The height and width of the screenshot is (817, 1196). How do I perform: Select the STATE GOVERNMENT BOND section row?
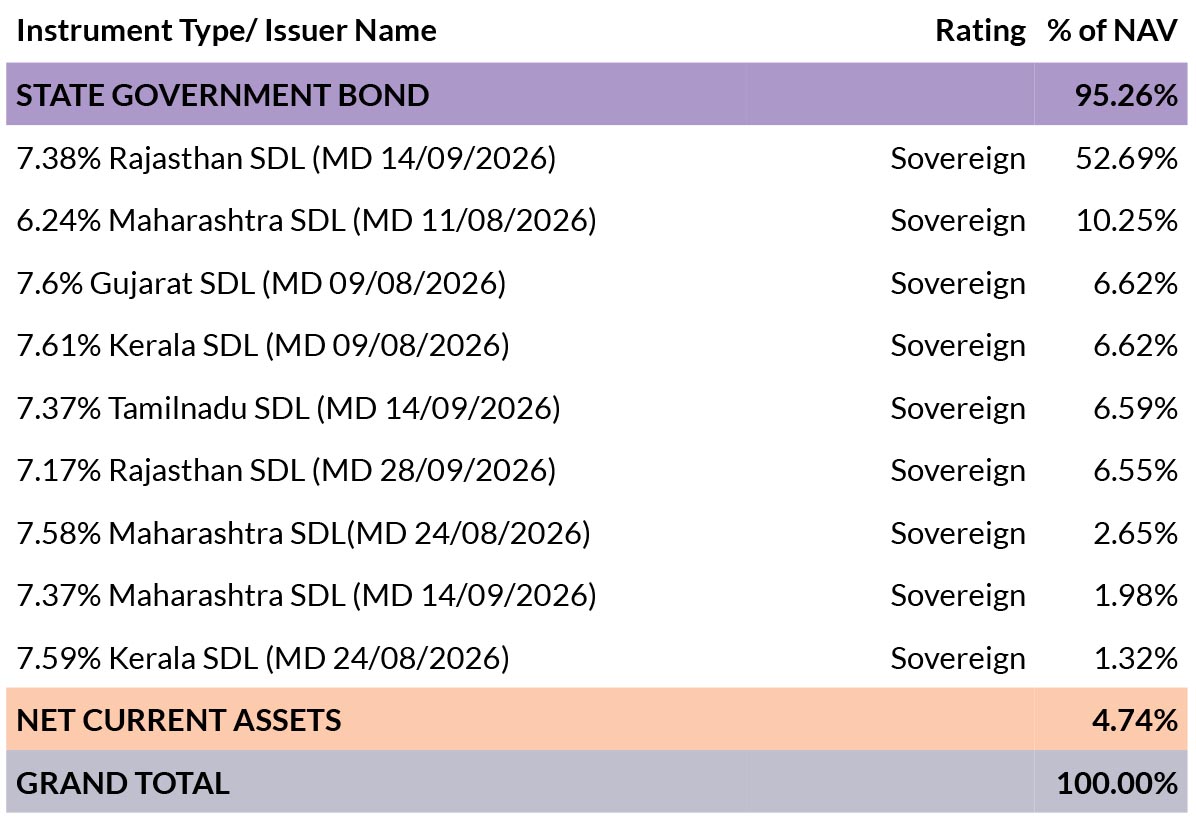click(223, 95)
